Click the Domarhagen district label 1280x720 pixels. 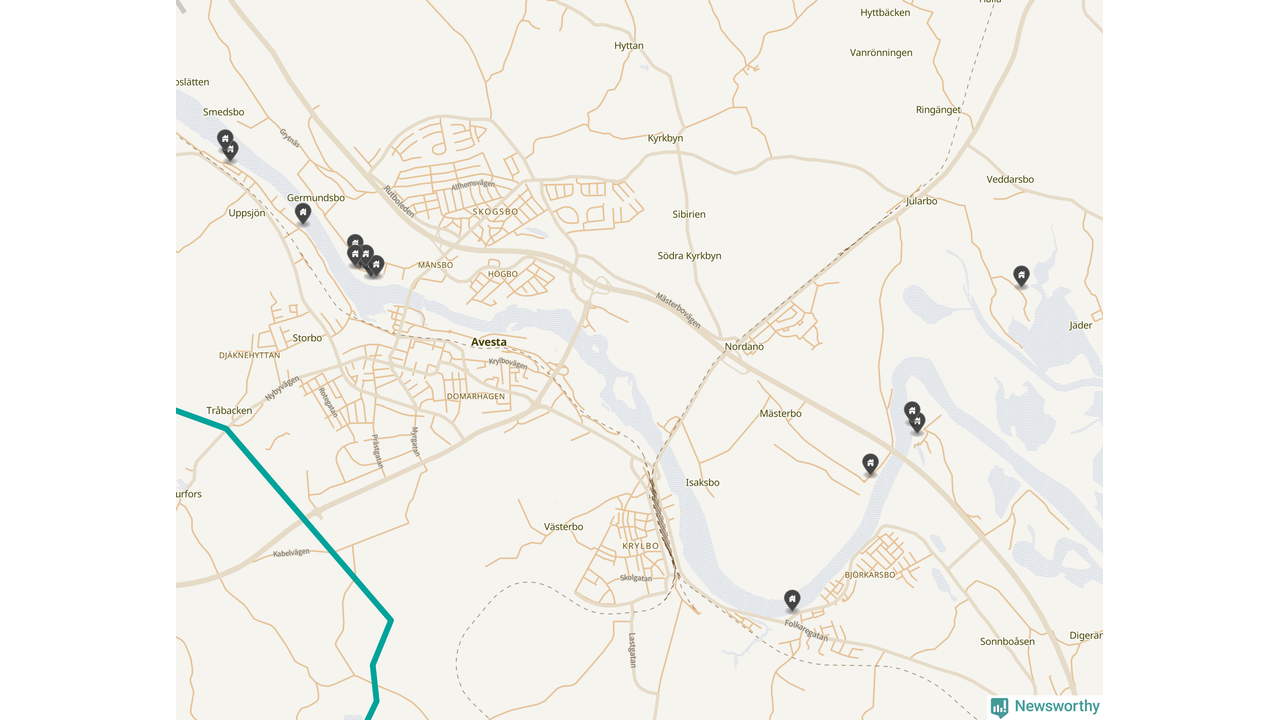[476, 396]
